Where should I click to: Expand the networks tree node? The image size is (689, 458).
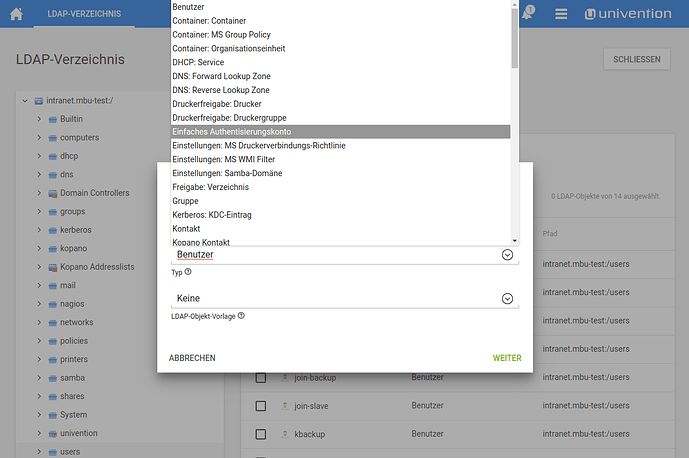(x=39, y=322)
